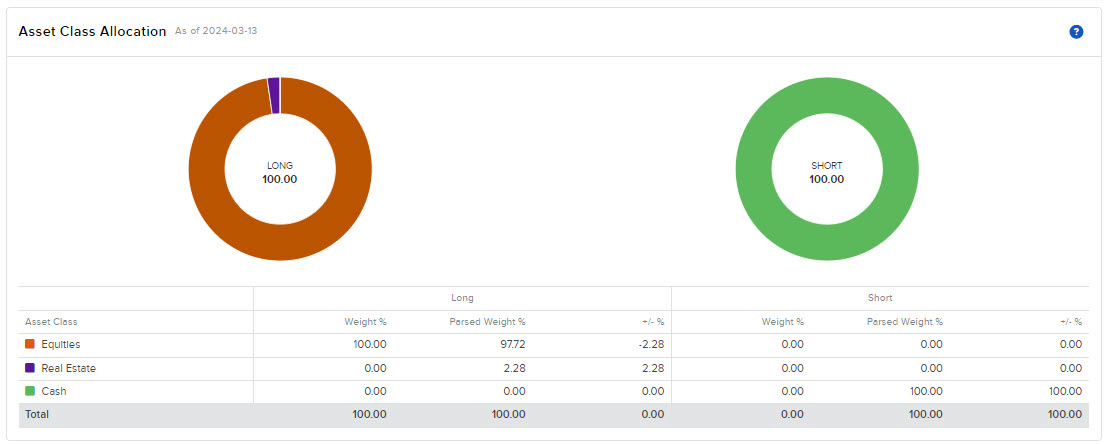Sort by Short Parsed Weight % column
This screenshot has height=444, width=1108.
pos(903,322)
